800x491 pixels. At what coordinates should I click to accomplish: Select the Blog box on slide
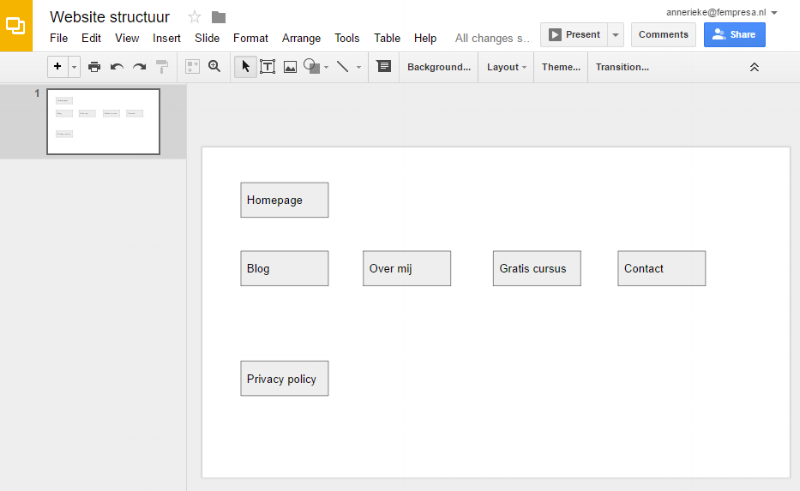[285, 268]
